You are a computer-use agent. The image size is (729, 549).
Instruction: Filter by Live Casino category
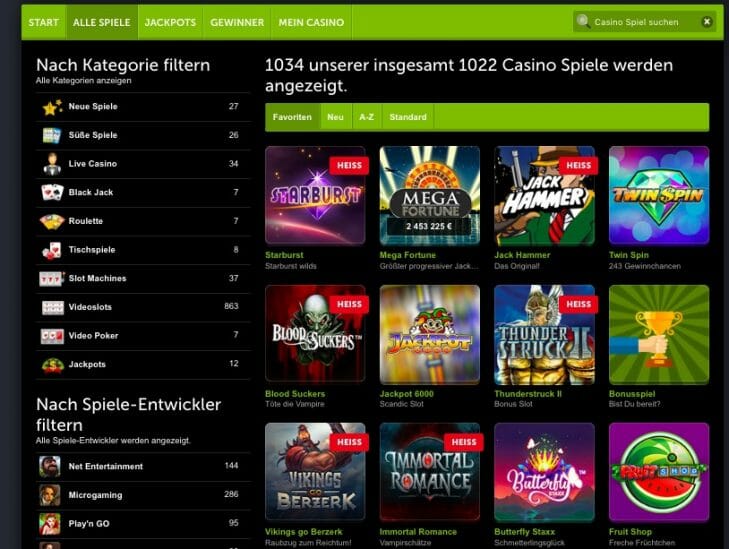coord(143,164)
